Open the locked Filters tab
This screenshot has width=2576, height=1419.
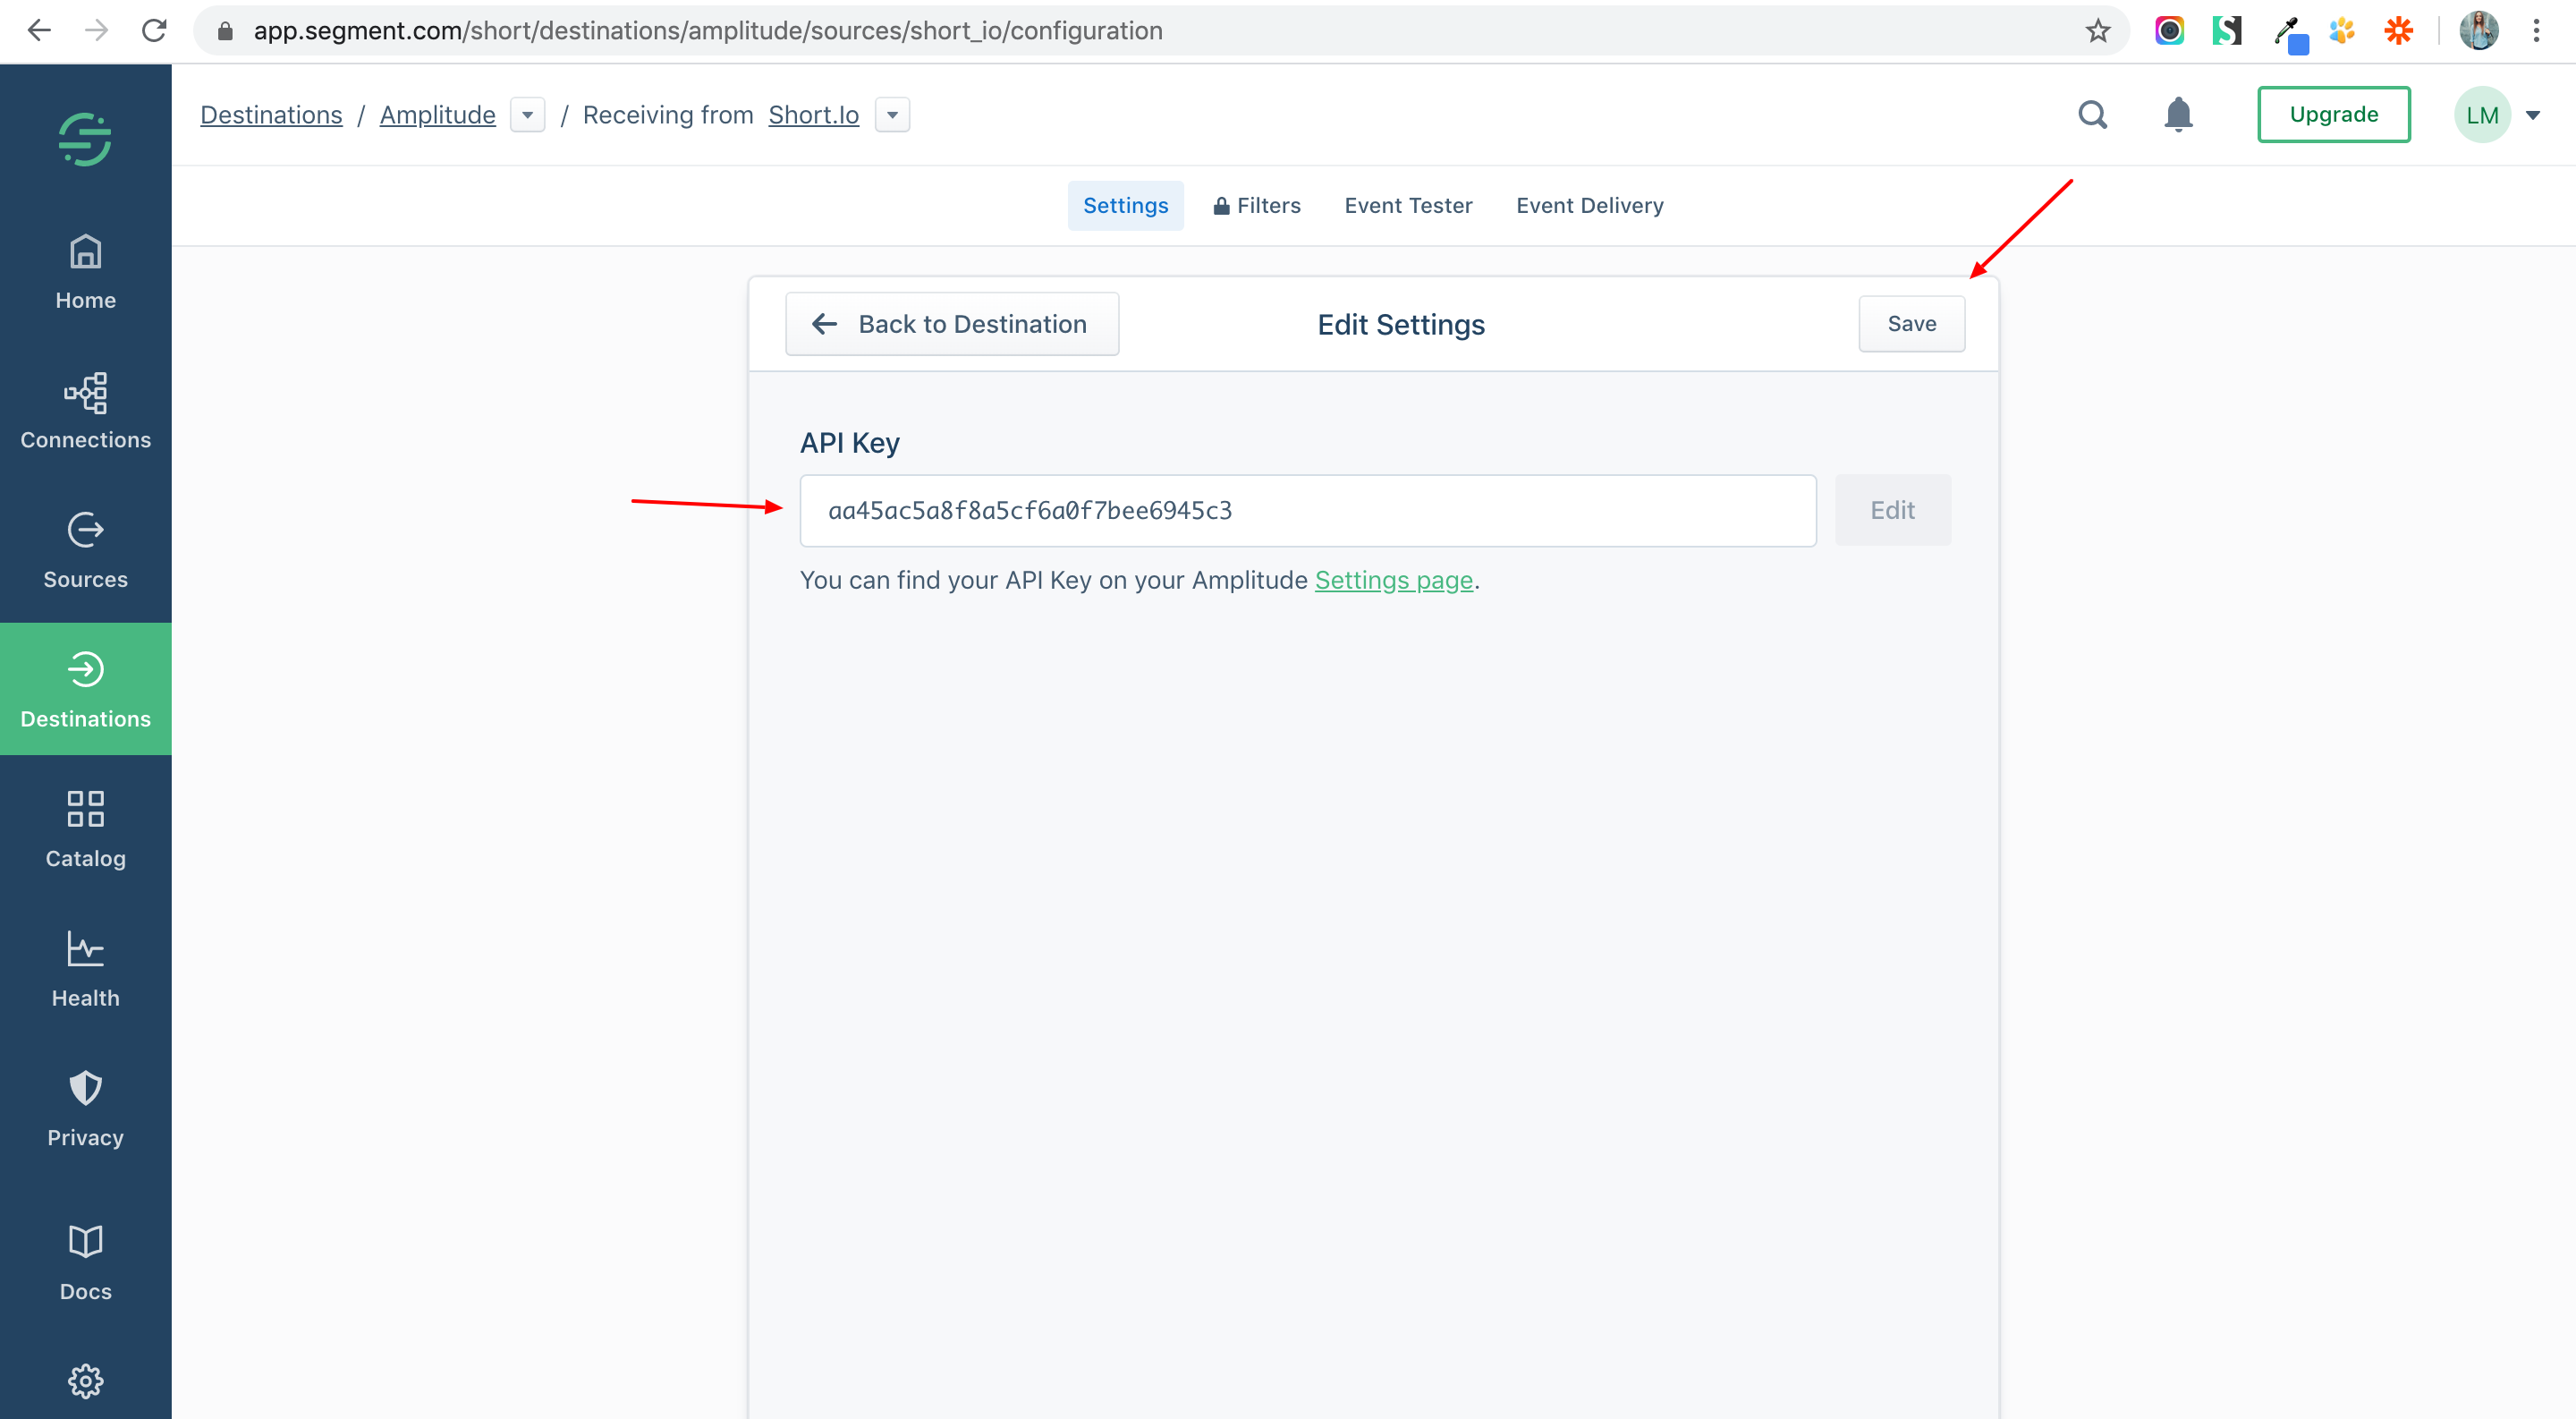tap(1256, 205)
